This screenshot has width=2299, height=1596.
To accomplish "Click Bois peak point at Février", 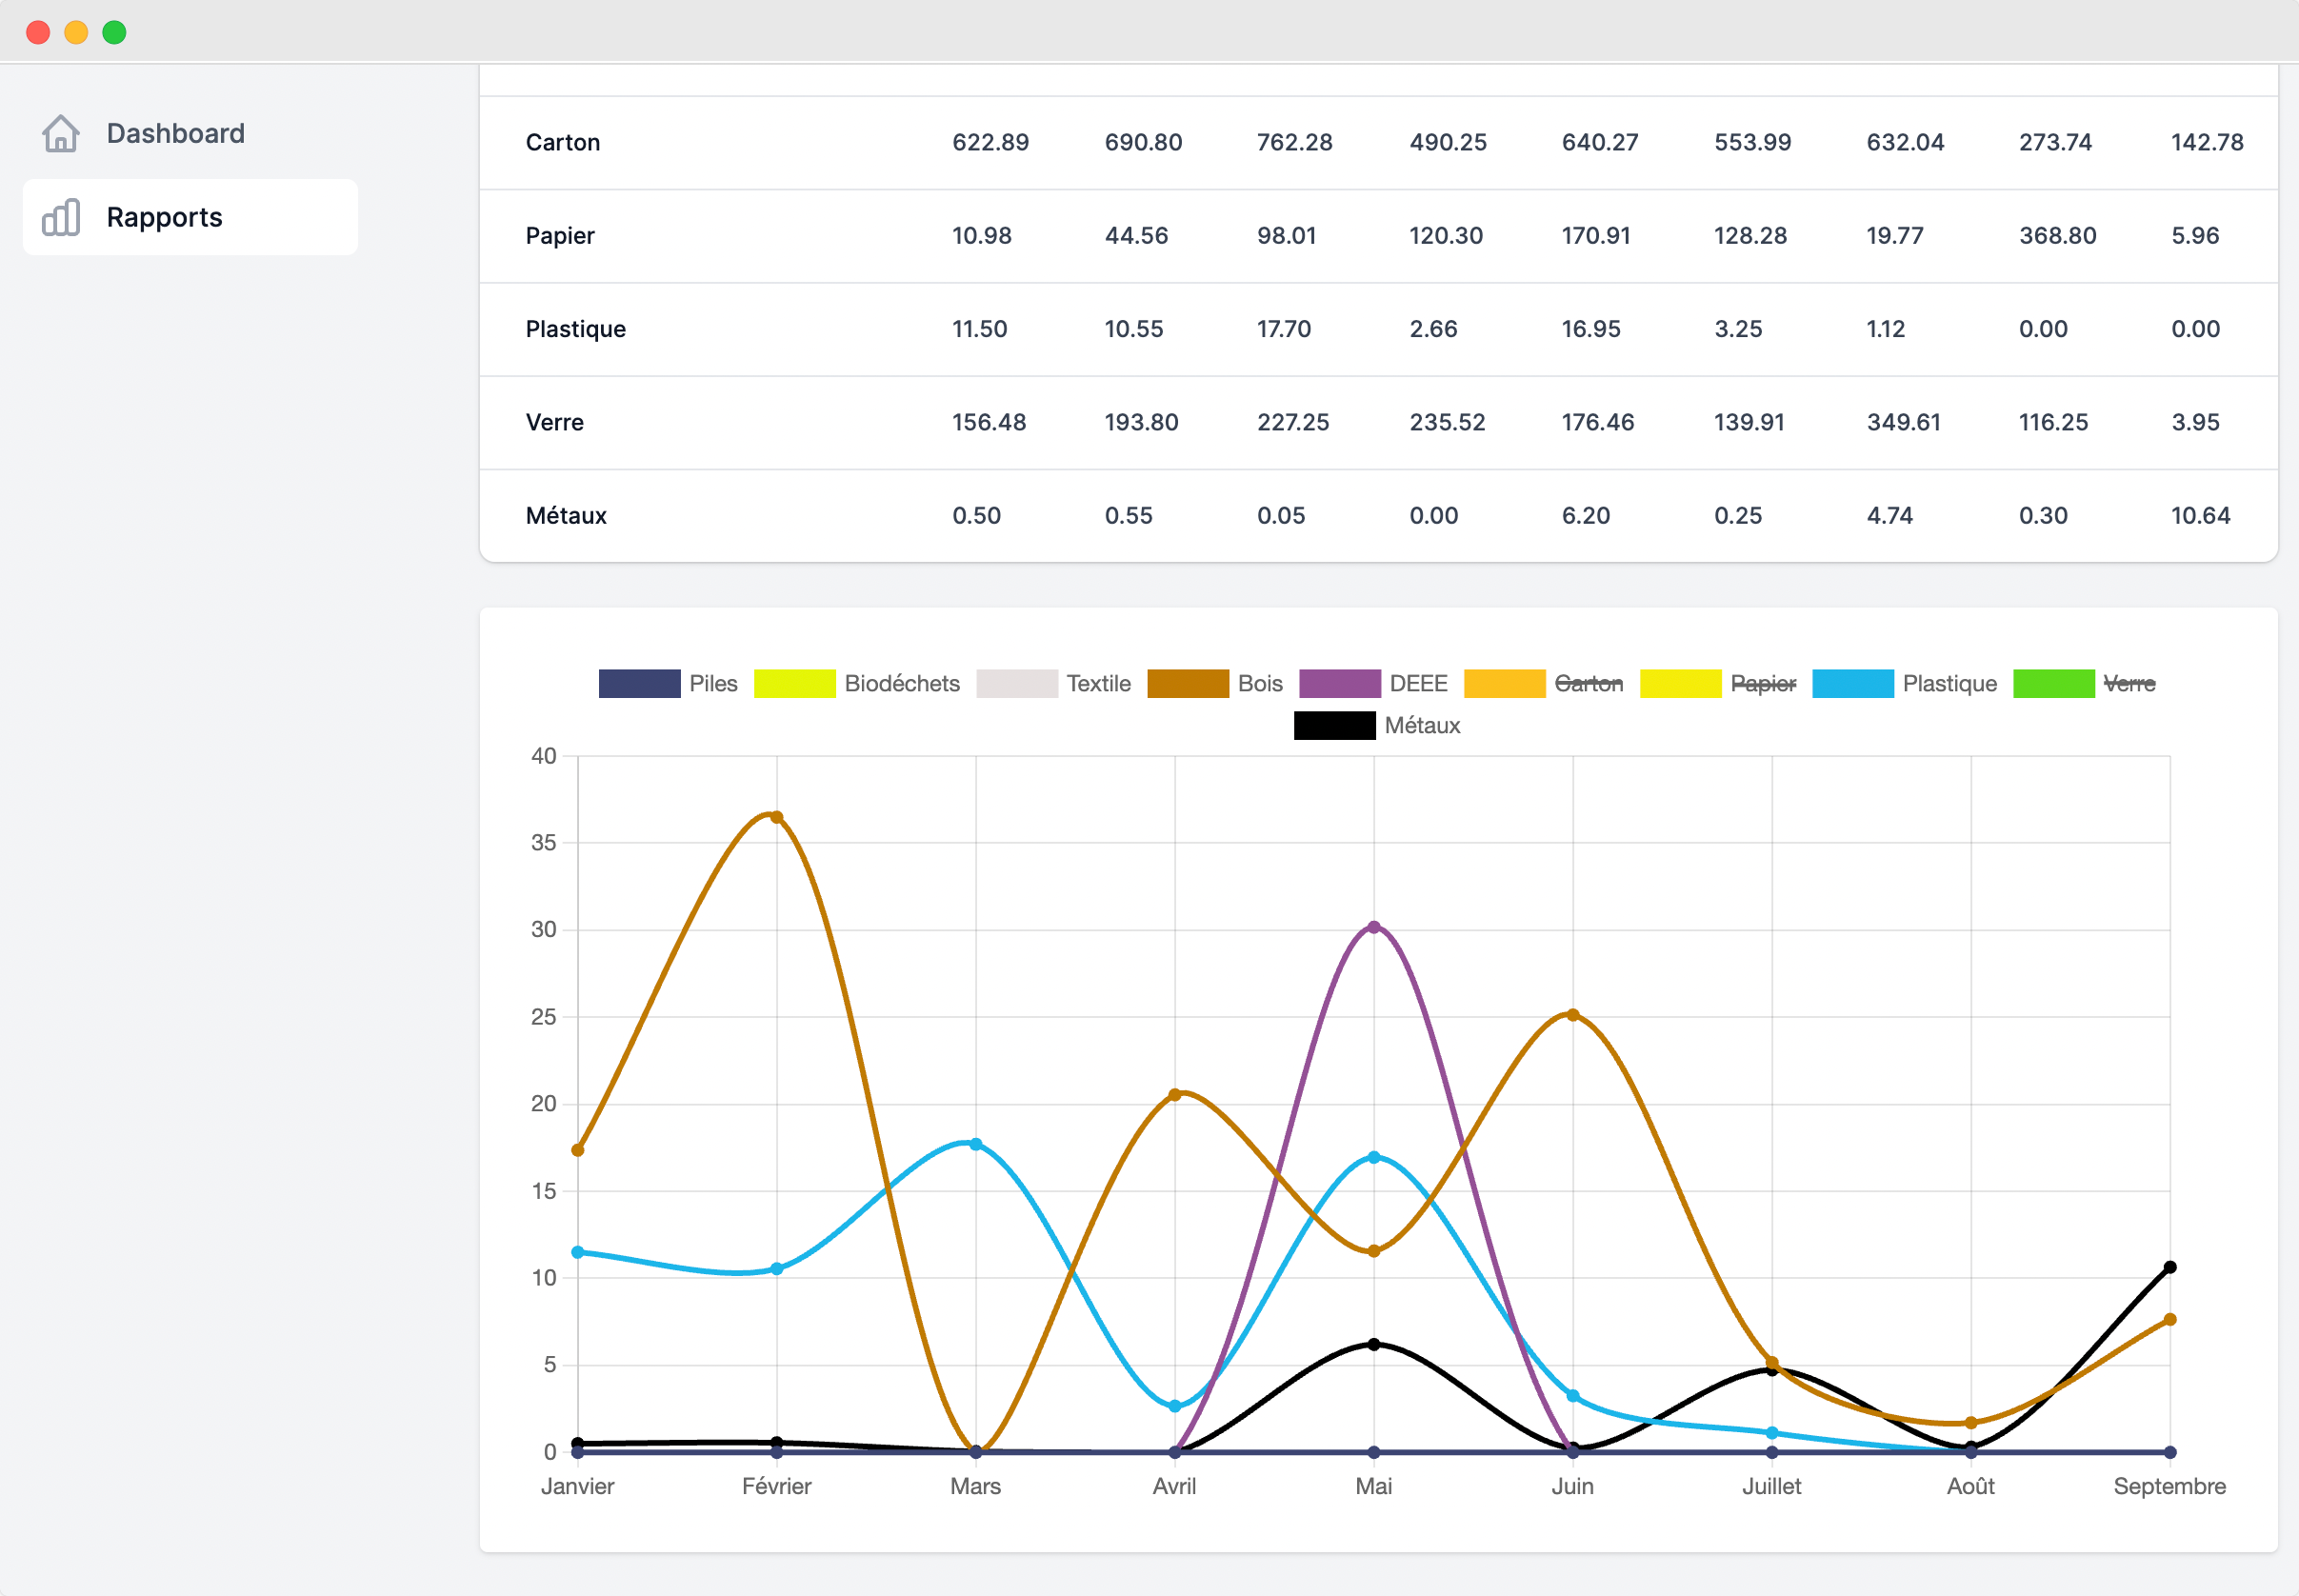I will (x=776, y=817).
